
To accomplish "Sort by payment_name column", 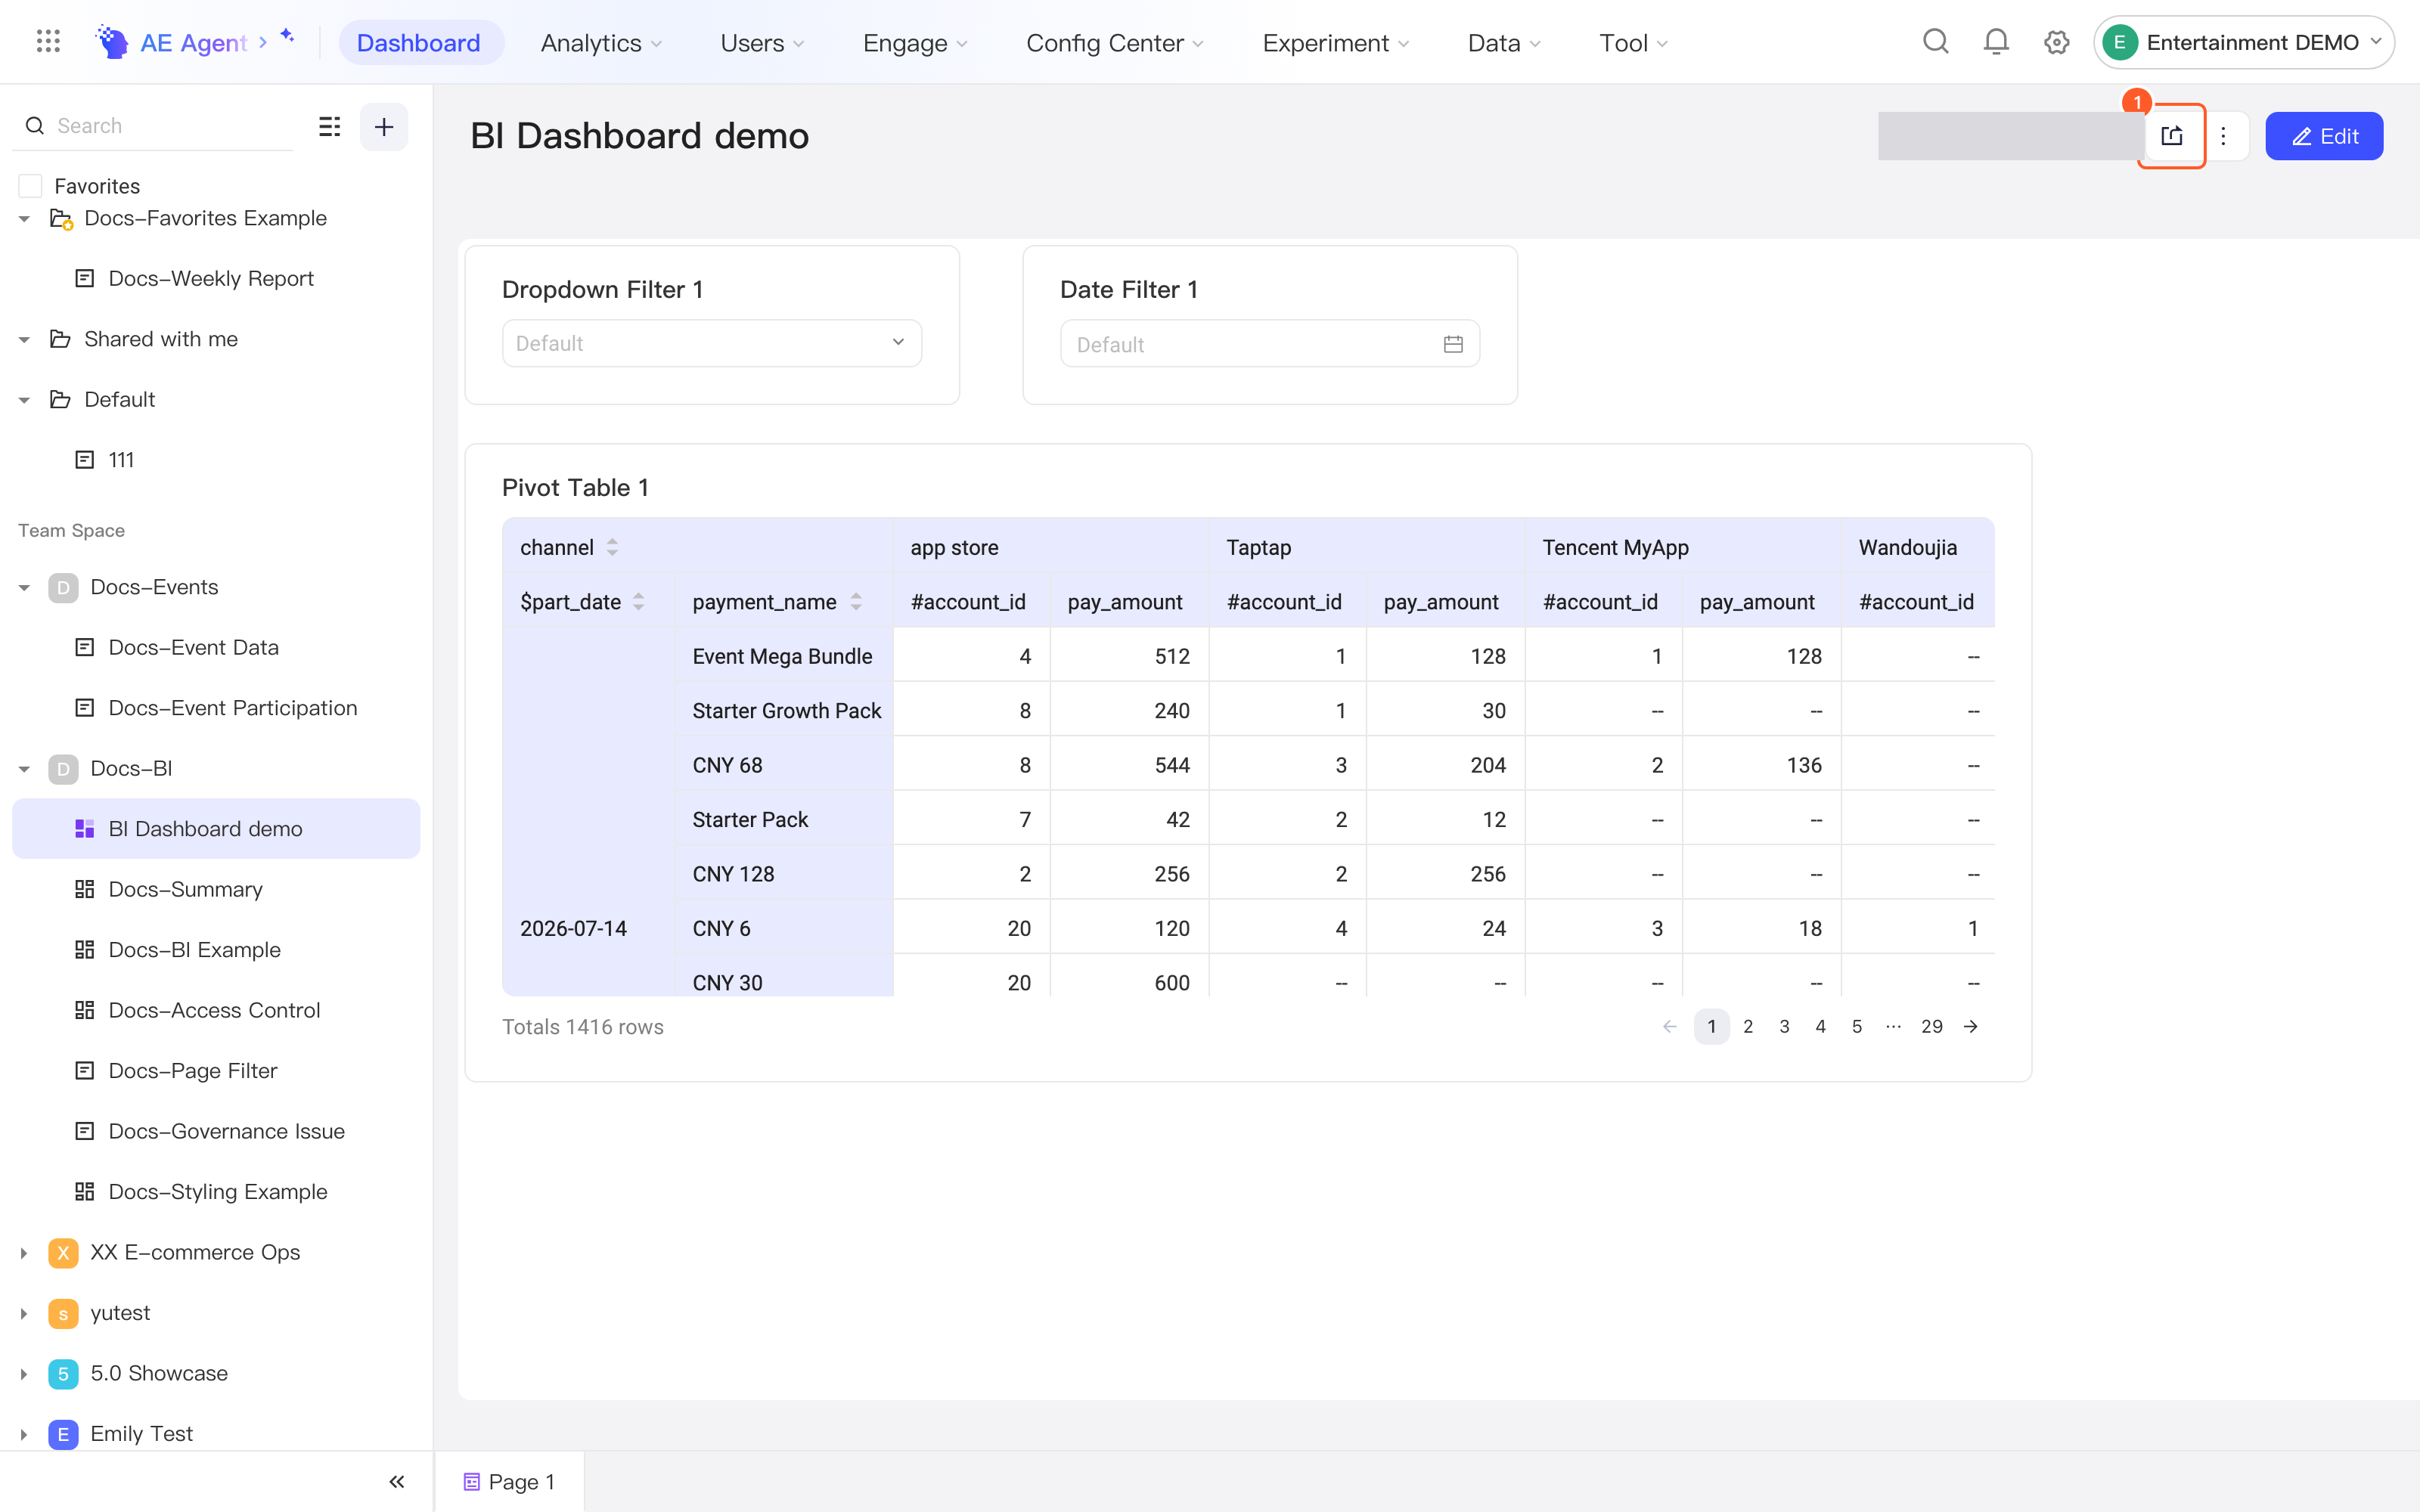I will (x=856, y=602).
